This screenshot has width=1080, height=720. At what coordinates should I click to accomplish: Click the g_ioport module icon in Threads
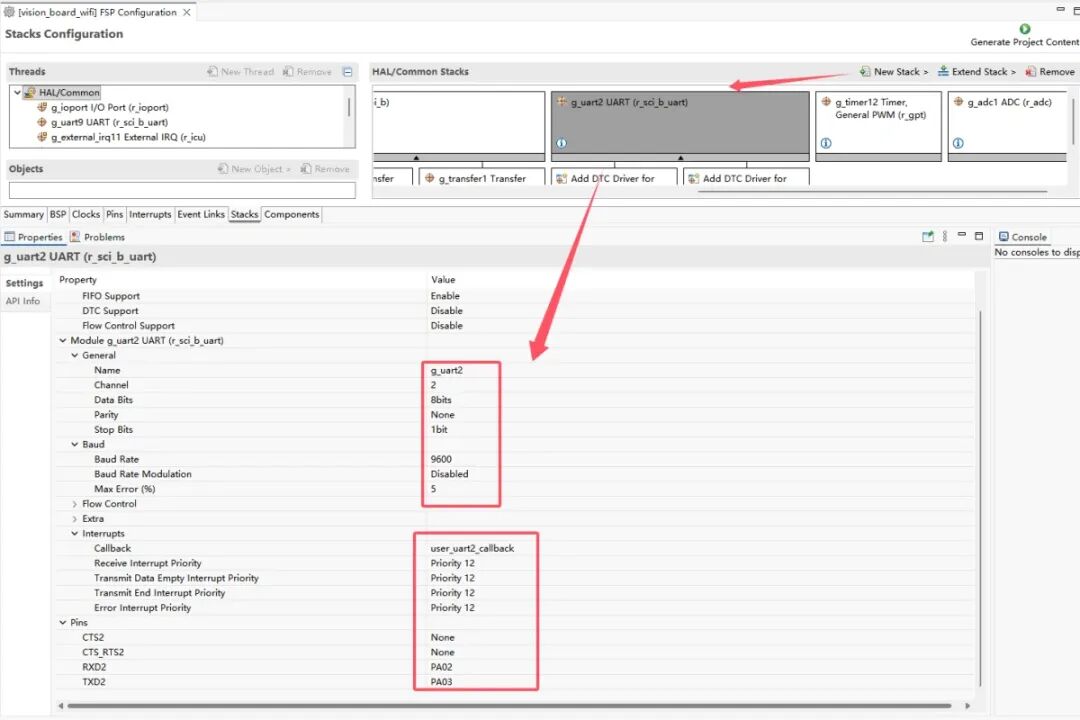(42, 107)
